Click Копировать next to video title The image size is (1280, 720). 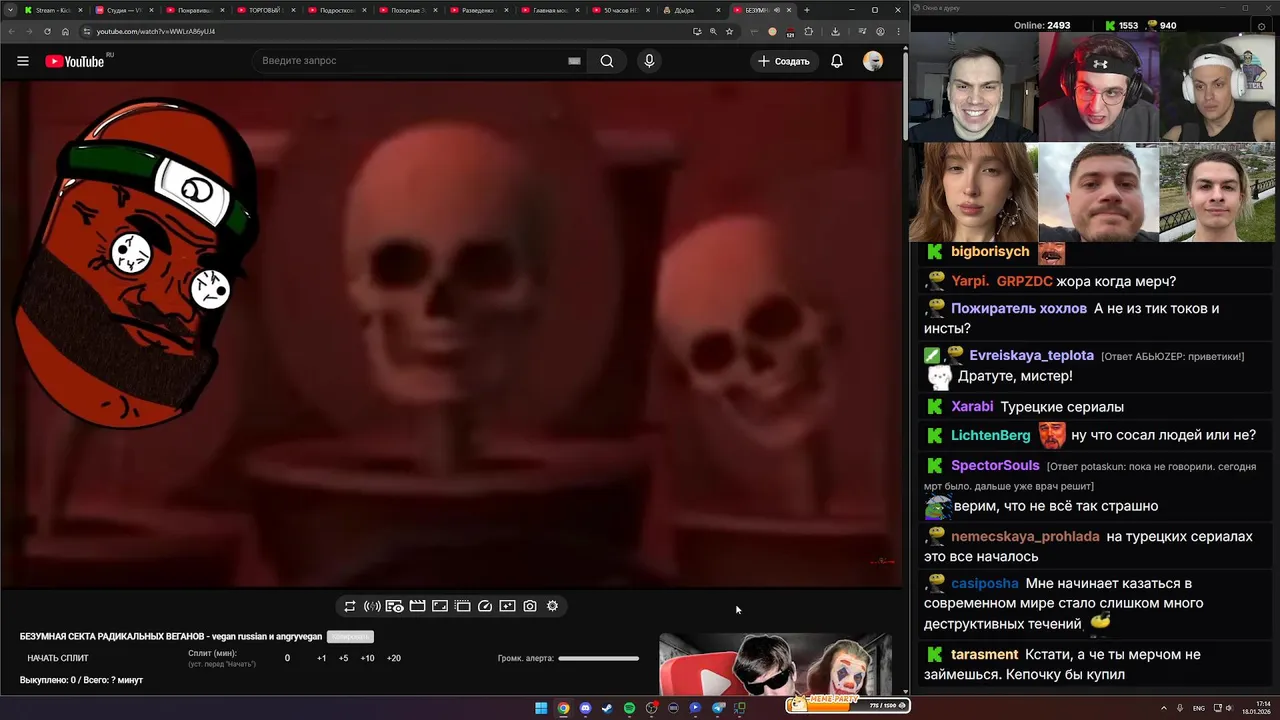350,636
